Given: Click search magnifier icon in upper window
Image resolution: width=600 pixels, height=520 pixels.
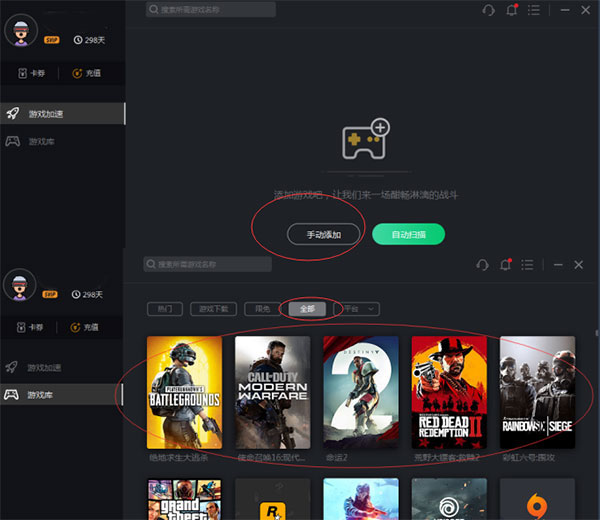Looking at the screenshot, I should [x=154, y=9].
